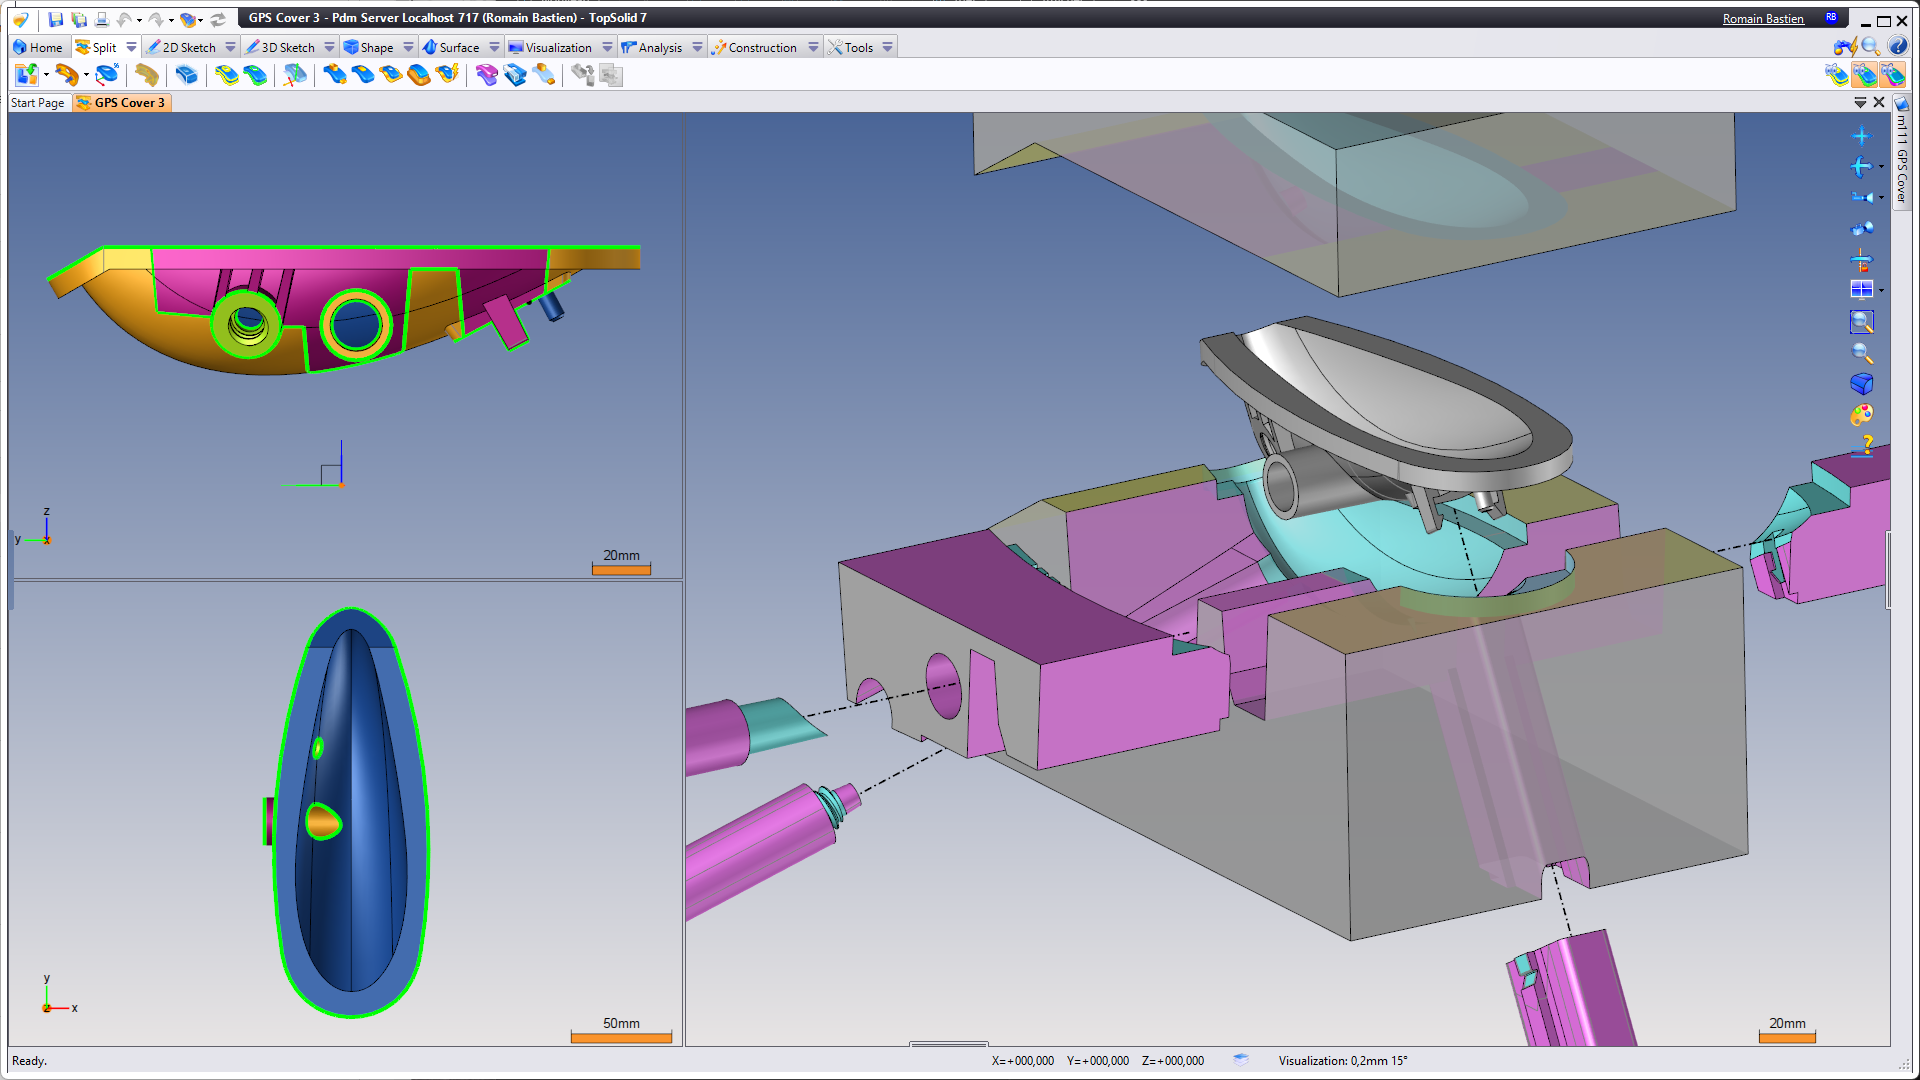Screen dimensions: 1920x1080
Task: Select the zoom window magnifier icon
Action: pos(1861,322)
